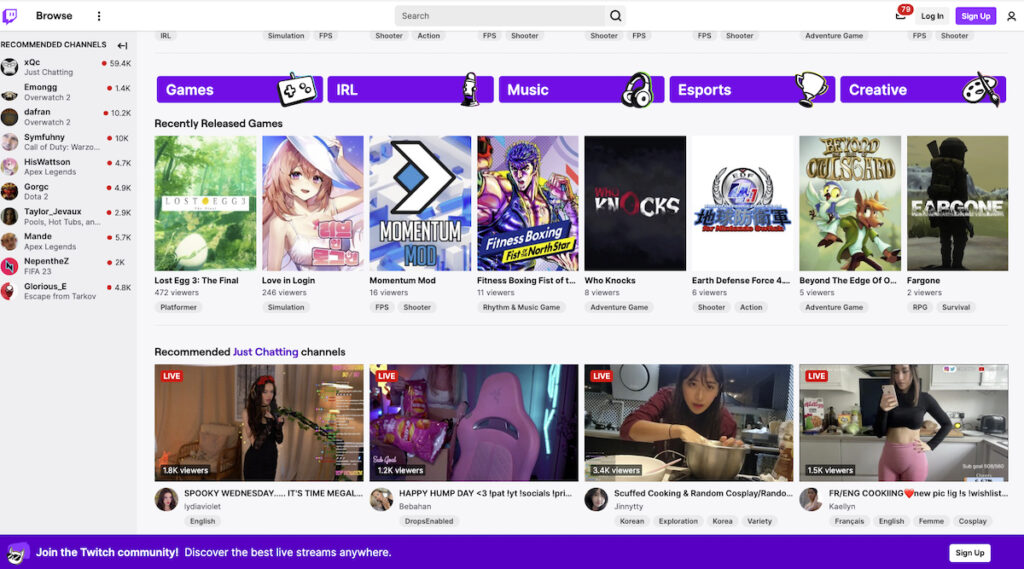Image resolution: width=1024 pixels, height=569 pixels.
Task: Open the Just Chatting category link
Action: point(265,352)
